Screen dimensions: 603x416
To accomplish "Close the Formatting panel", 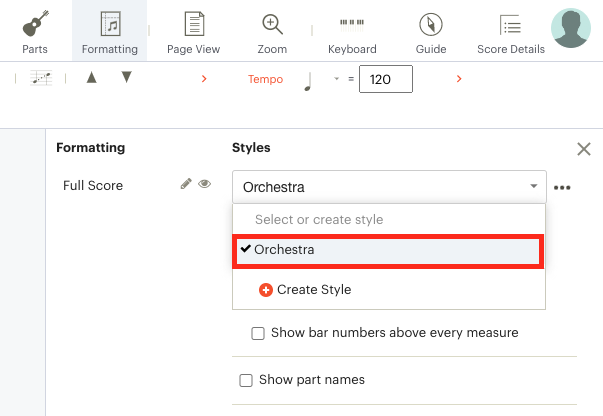I will [x=584, y=149].
